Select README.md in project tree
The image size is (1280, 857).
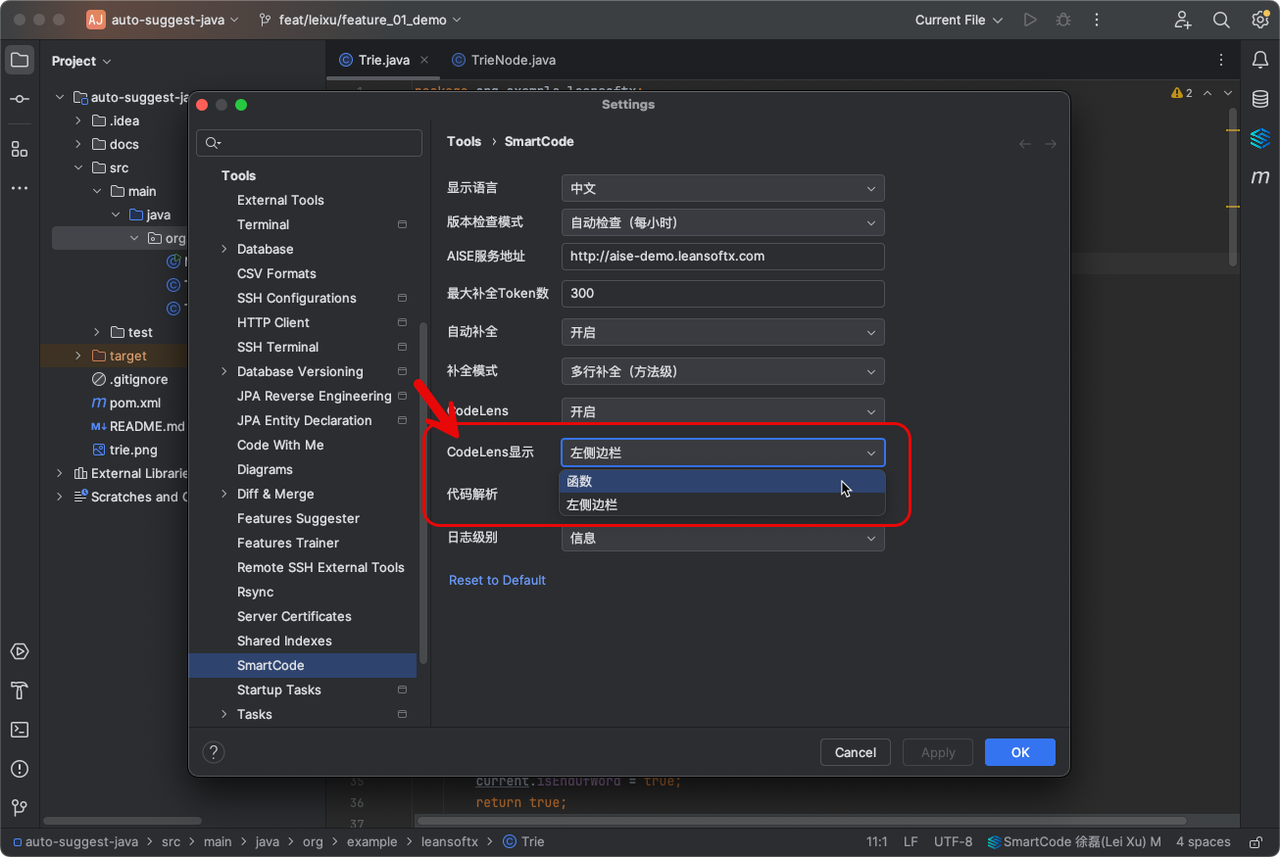[x=137, y=426]
